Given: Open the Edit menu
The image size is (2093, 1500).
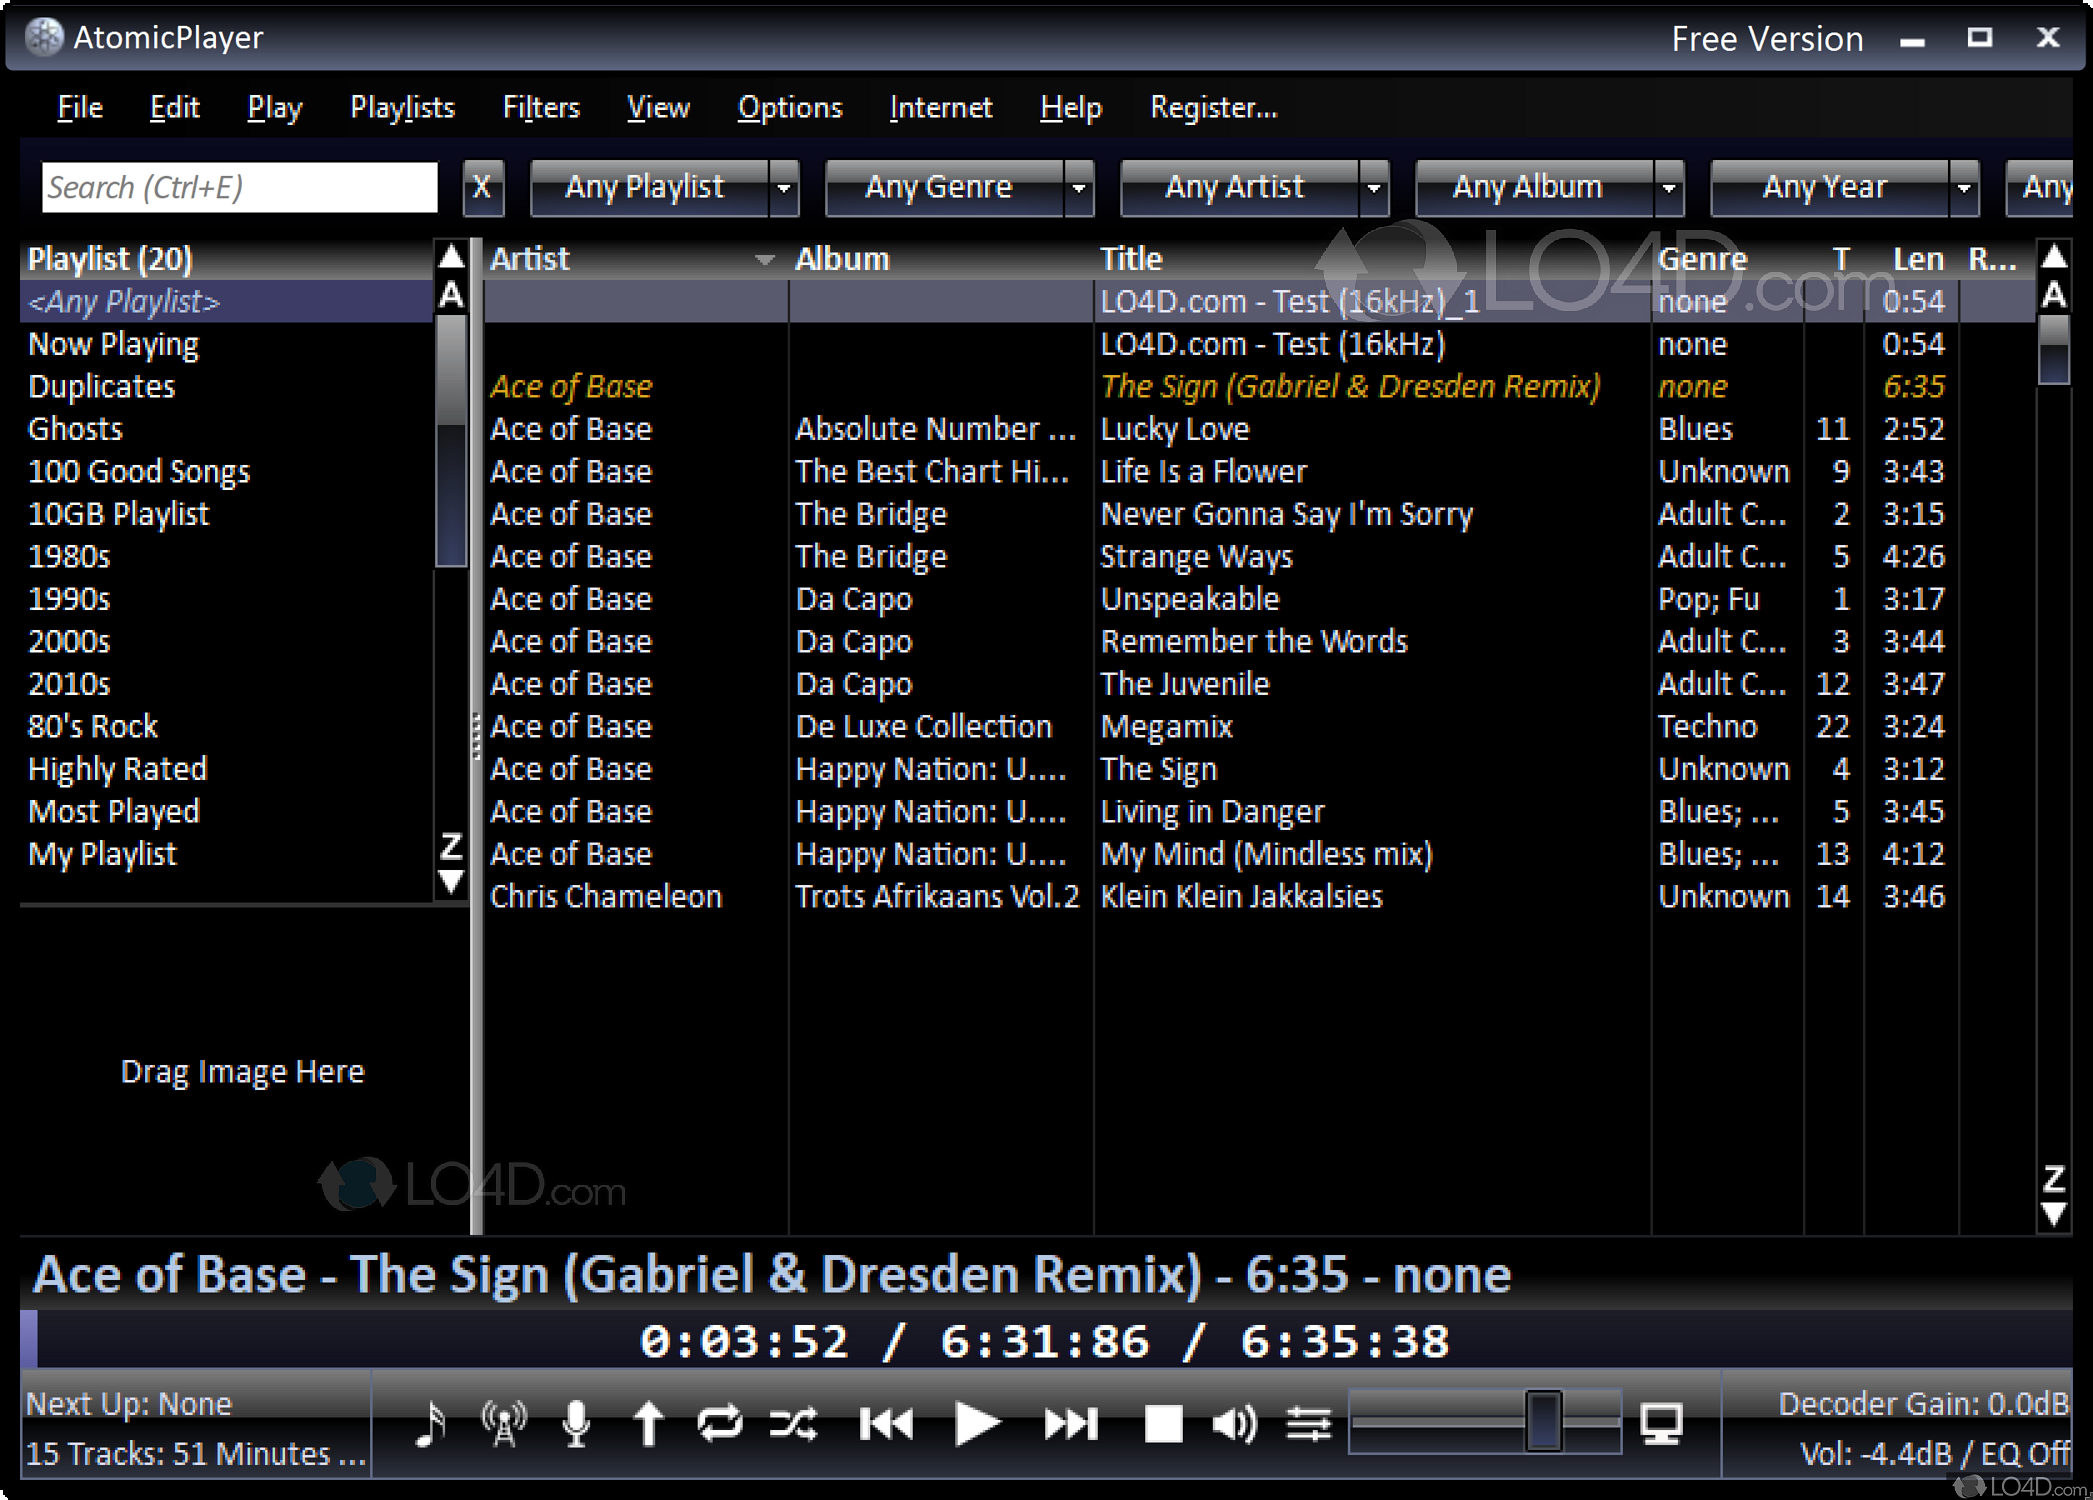Looking at the screenshot, I should [x=175, y=107].
